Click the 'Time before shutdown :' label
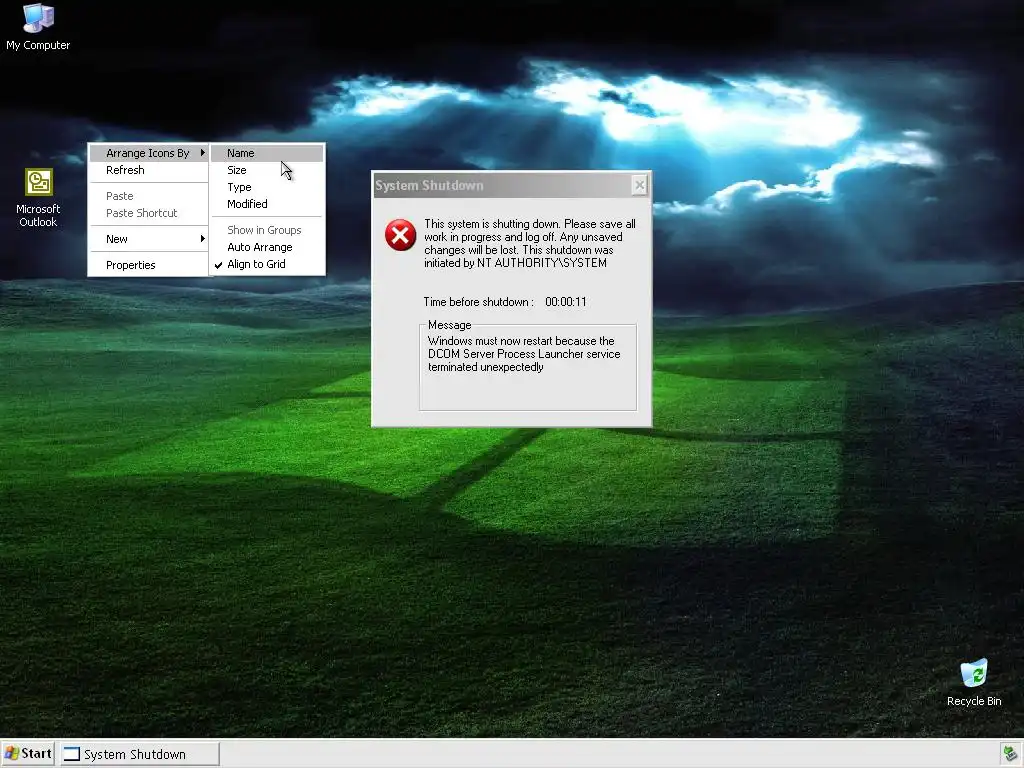Screen dimensions: 1024x768 click(479, 302)
